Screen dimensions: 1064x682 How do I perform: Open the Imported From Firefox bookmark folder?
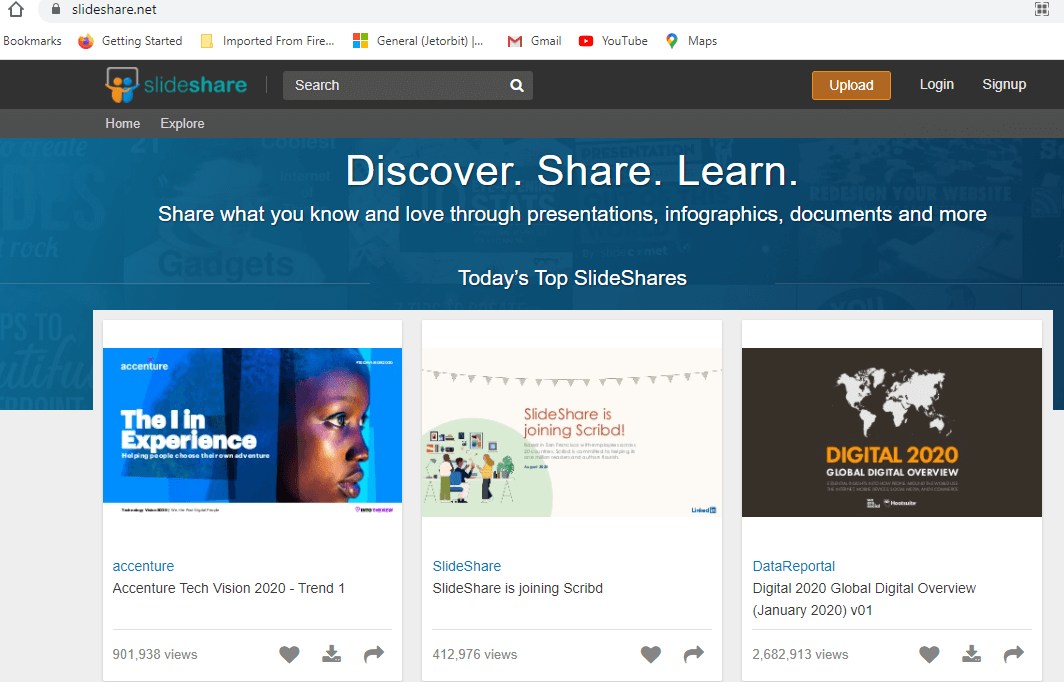[267, 41]
